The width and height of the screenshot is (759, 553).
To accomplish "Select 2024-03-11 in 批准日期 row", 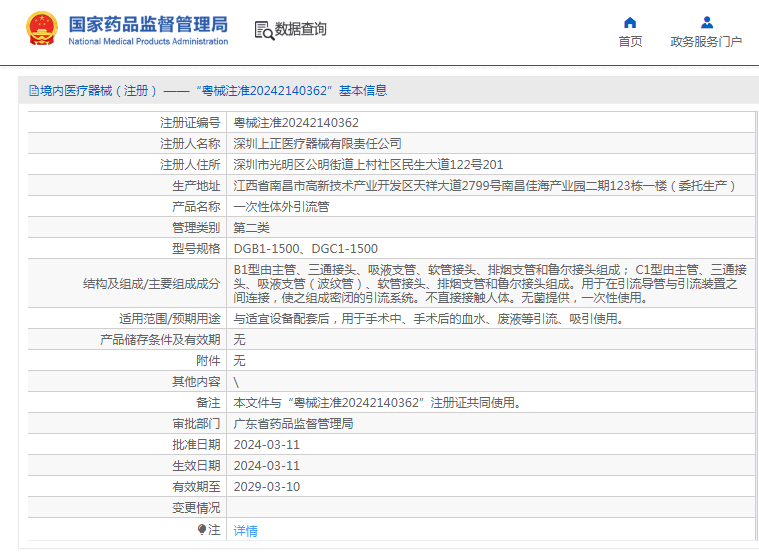I will (x=267, y=445).
